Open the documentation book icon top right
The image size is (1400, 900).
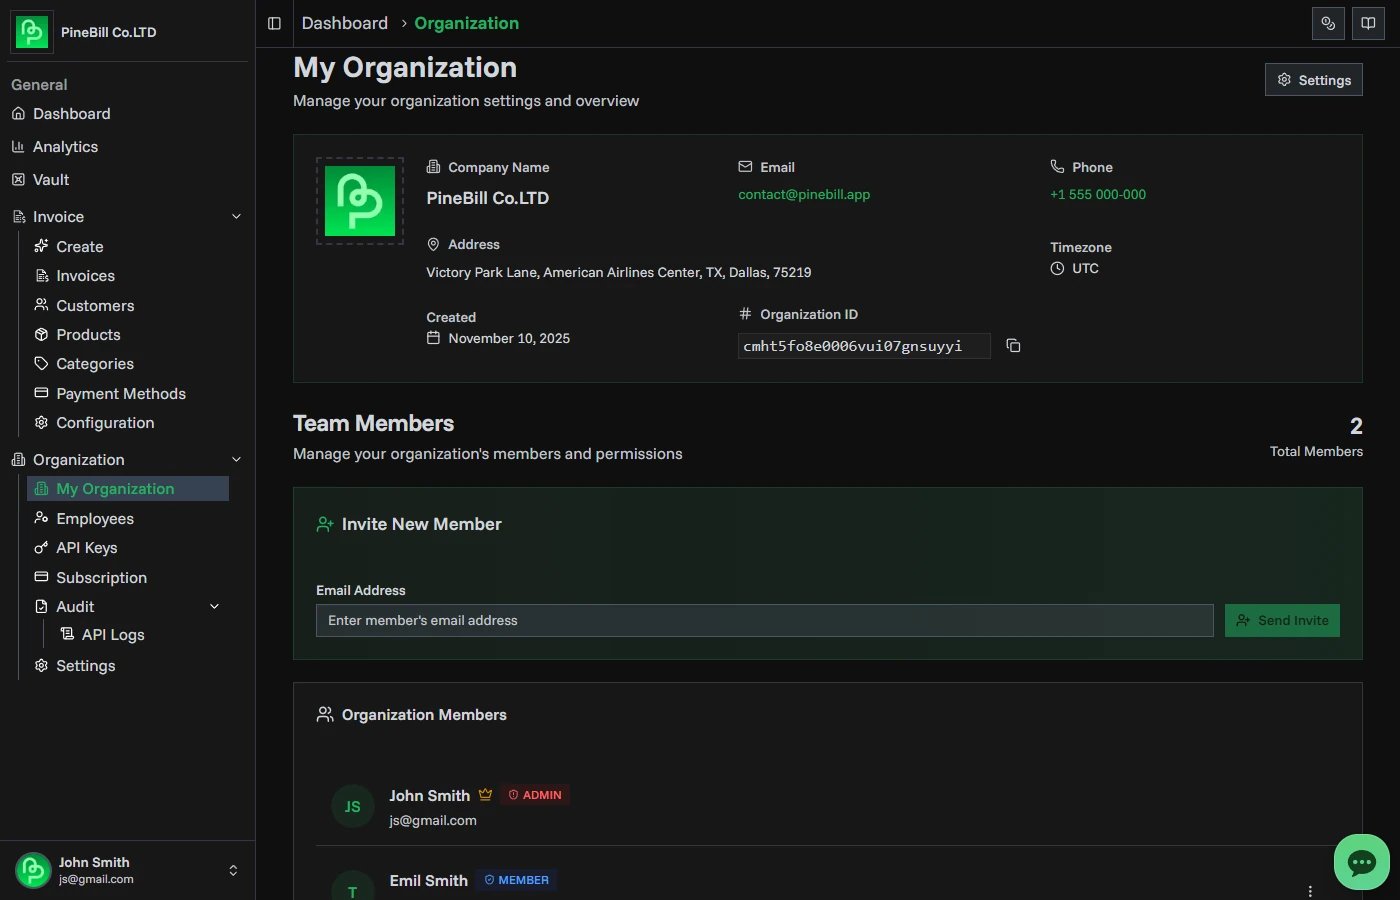click(1368, 23)
